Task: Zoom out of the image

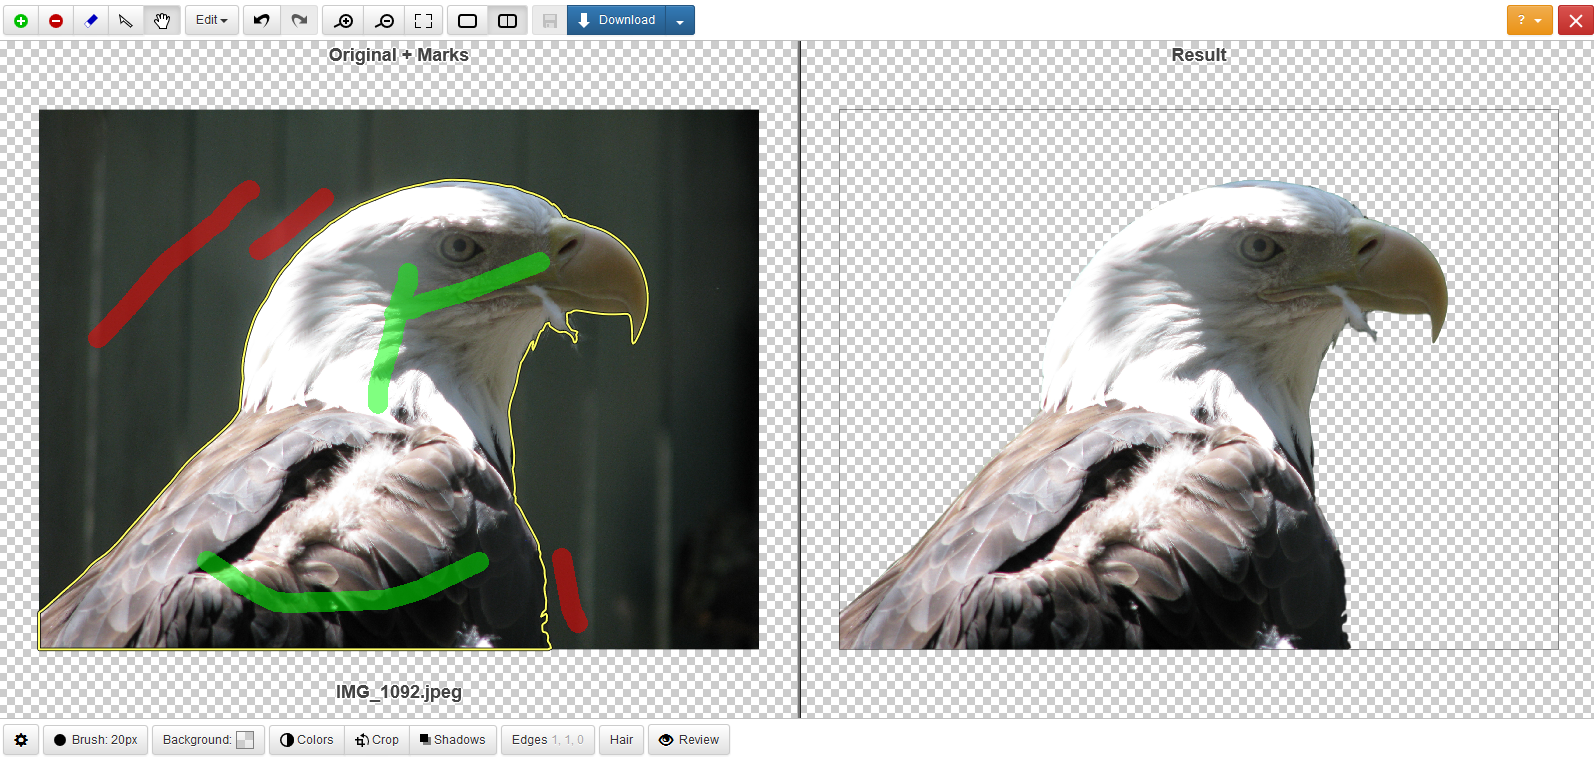Action: 384,20
